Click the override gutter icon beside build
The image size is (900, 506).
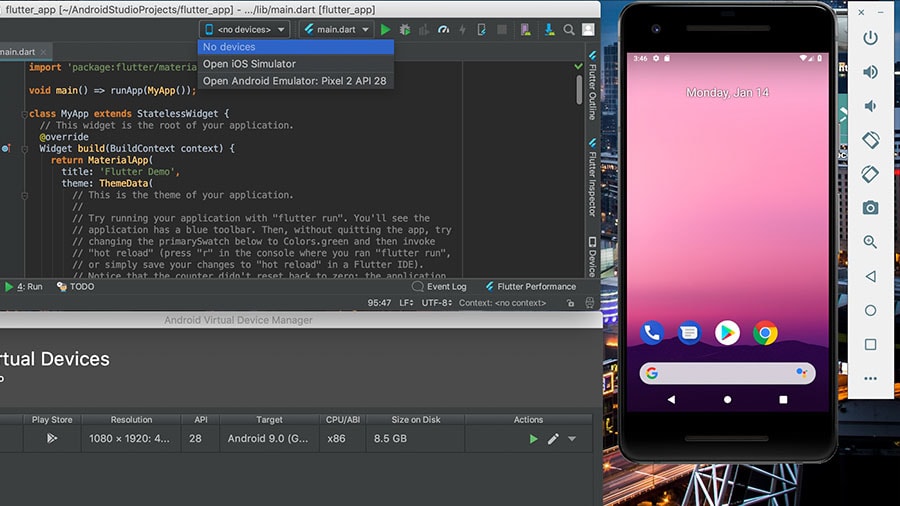click(x=6, y=149)
